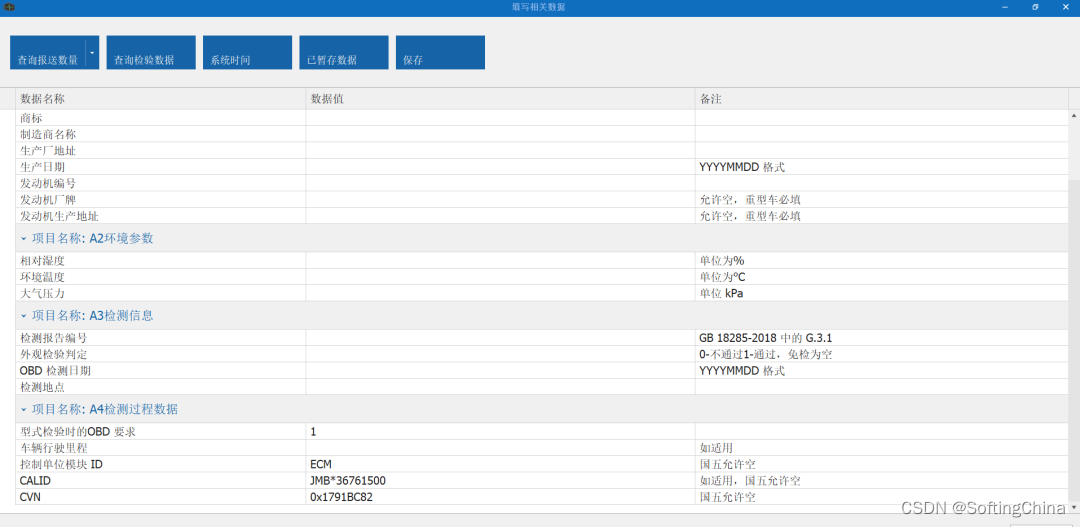The width and height of the screenshot is (1080, 527).
Task: Click the remark 允许空，重型车必填 for 发动机厂牌
Action: tap(750, 200)
